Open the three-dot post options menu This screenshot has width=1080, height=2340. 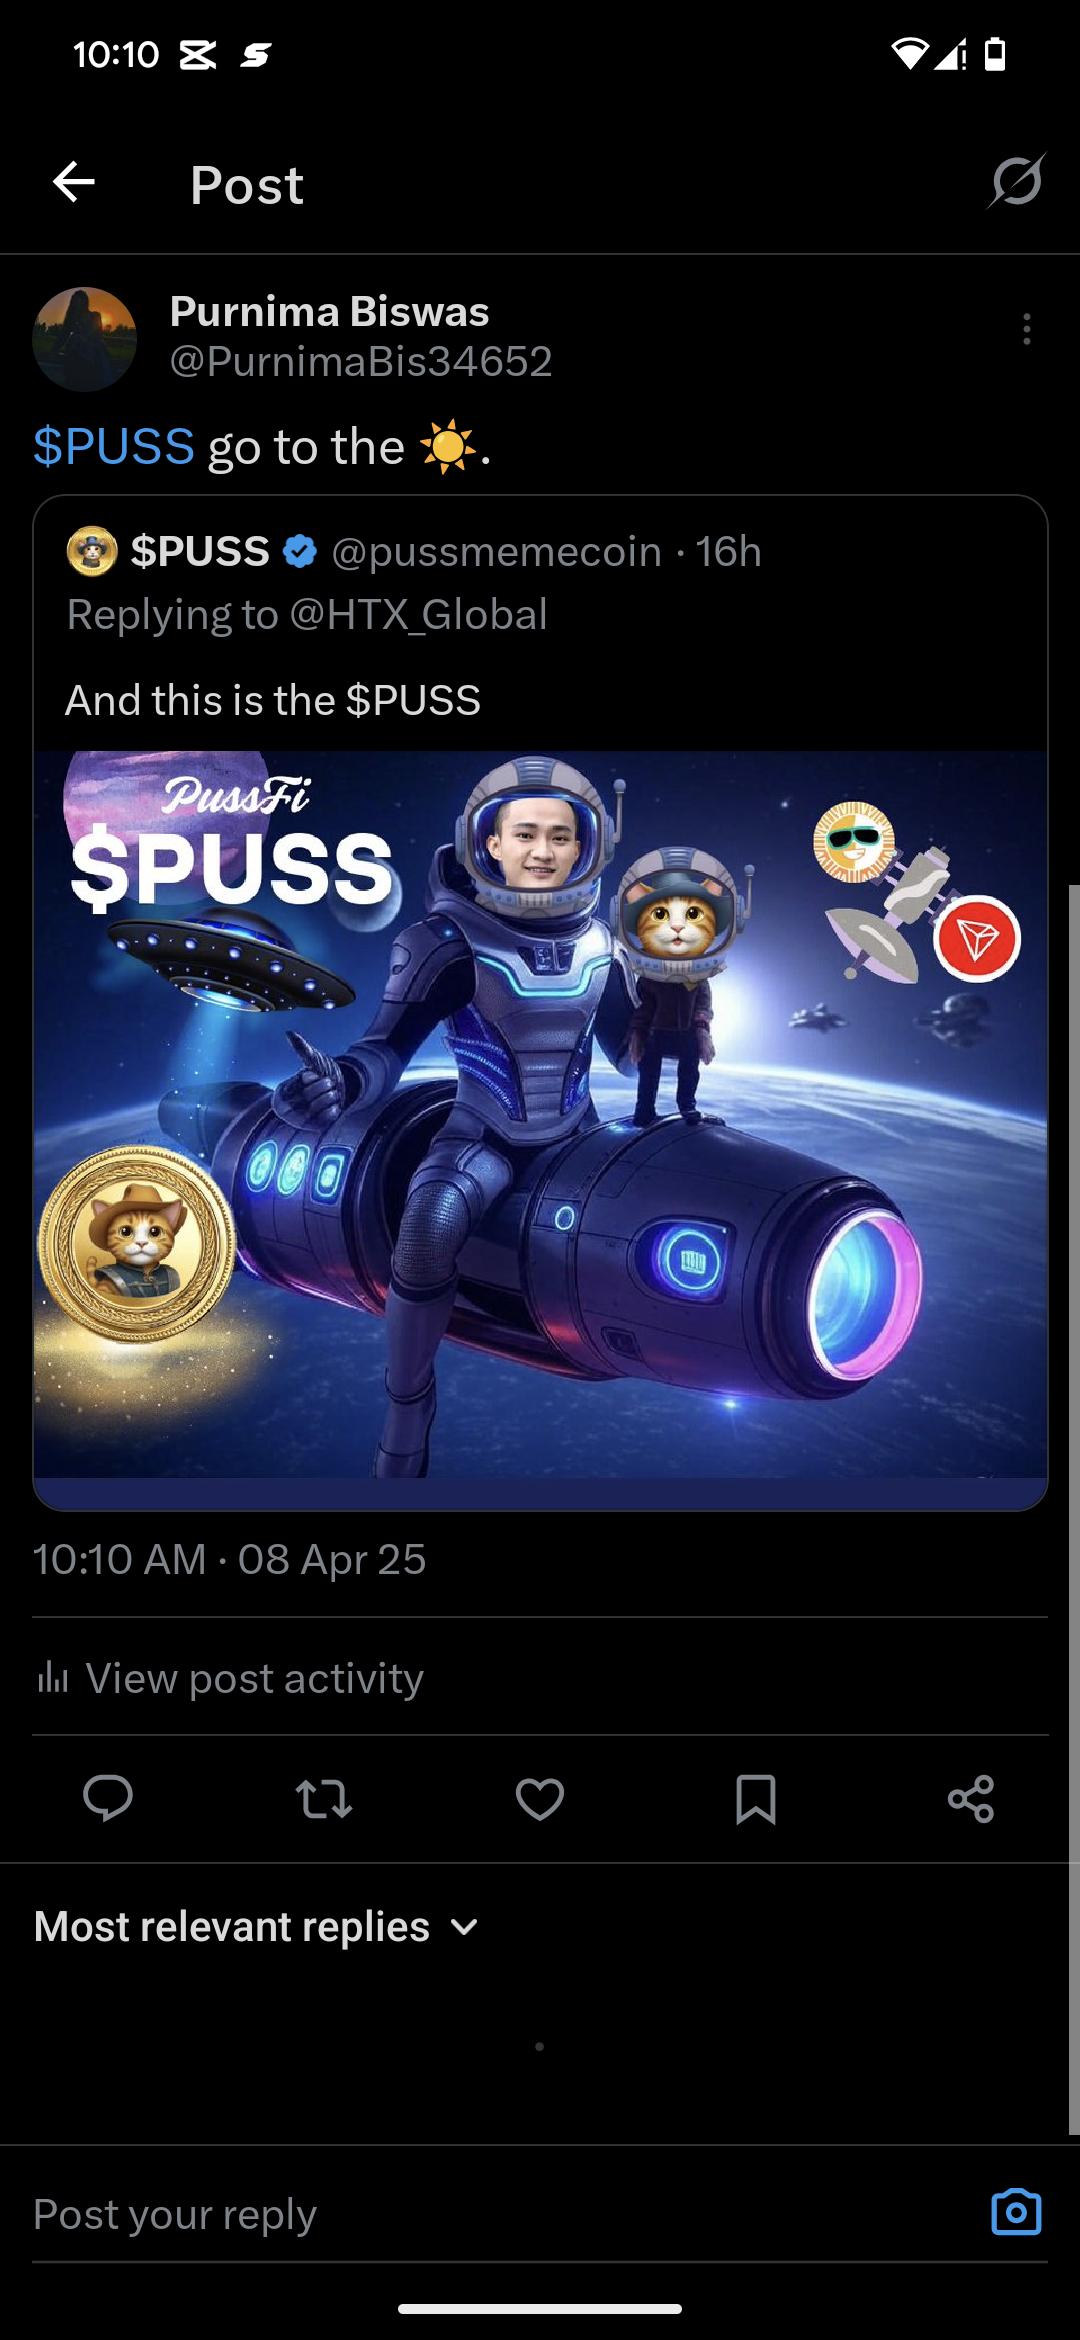1027,329
